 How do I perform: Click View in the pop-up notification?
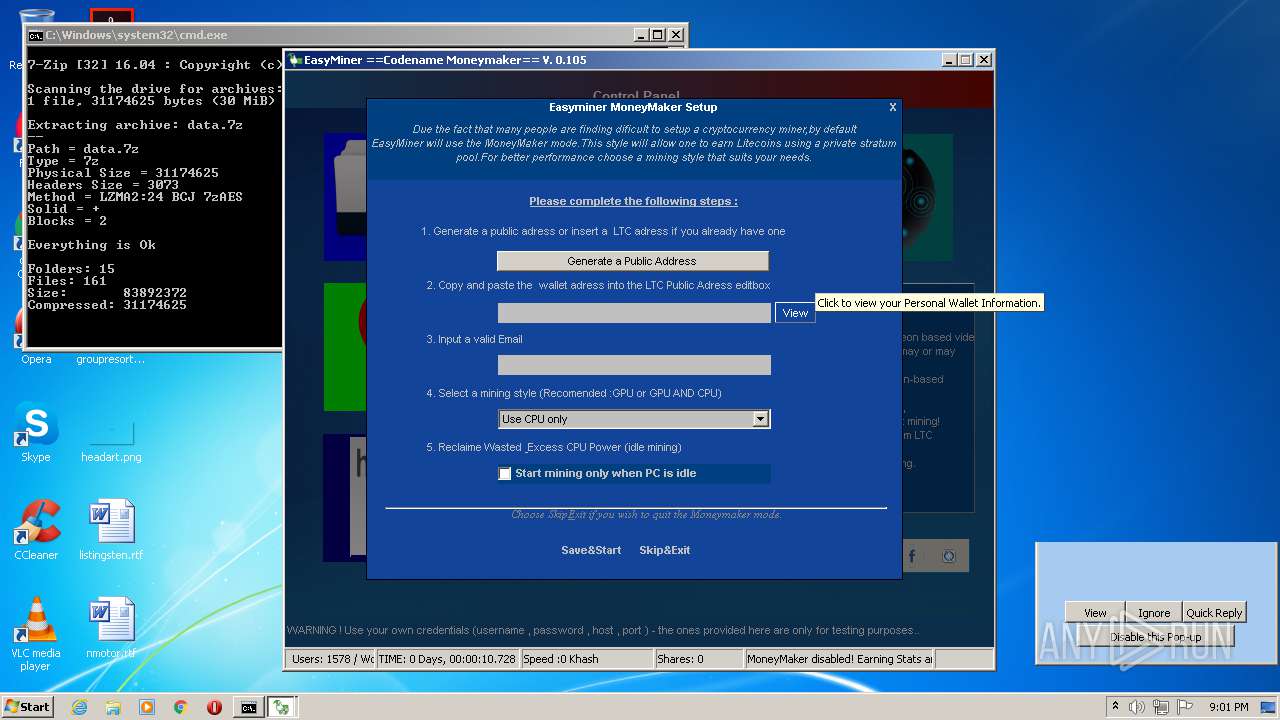click(x=1096, y=613)
